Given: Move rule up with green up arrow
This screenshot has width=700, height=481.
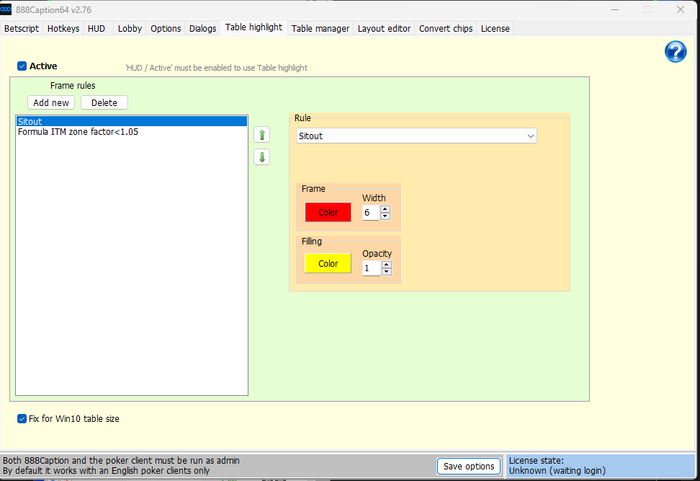Looking at the screenshot, I should pos(262,134).
